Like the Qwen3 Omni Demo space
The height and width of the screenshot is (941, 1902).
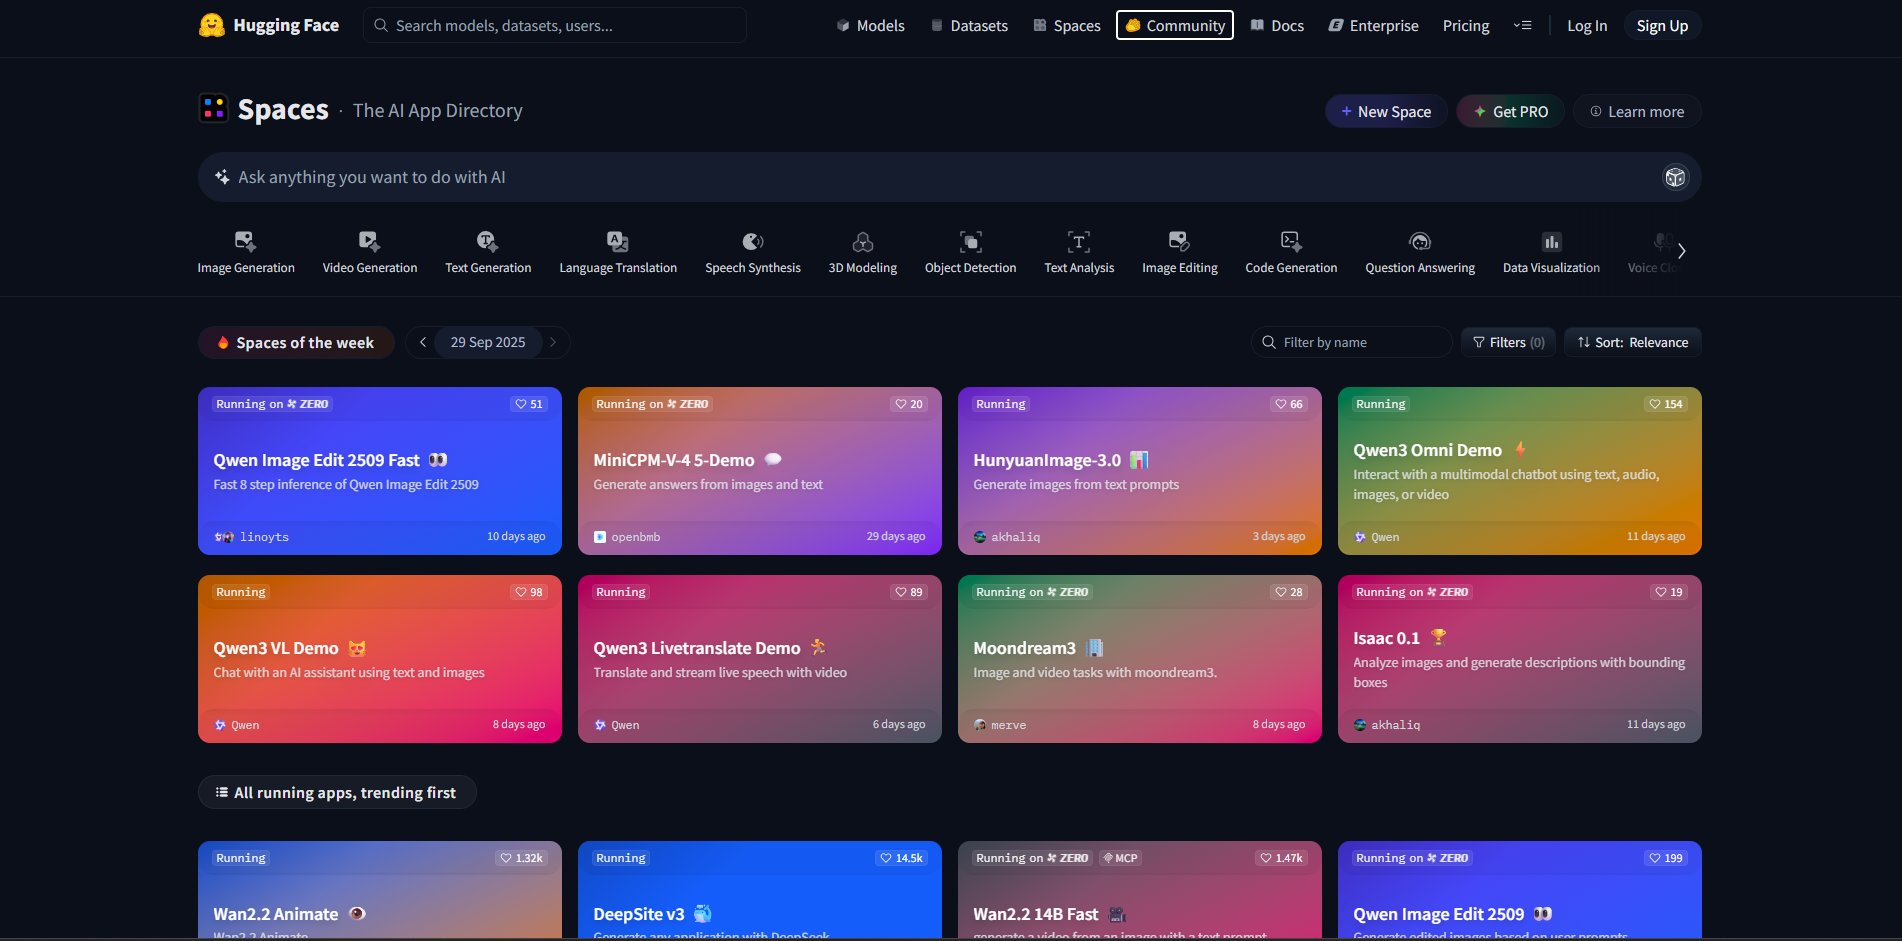(1665, 404)
